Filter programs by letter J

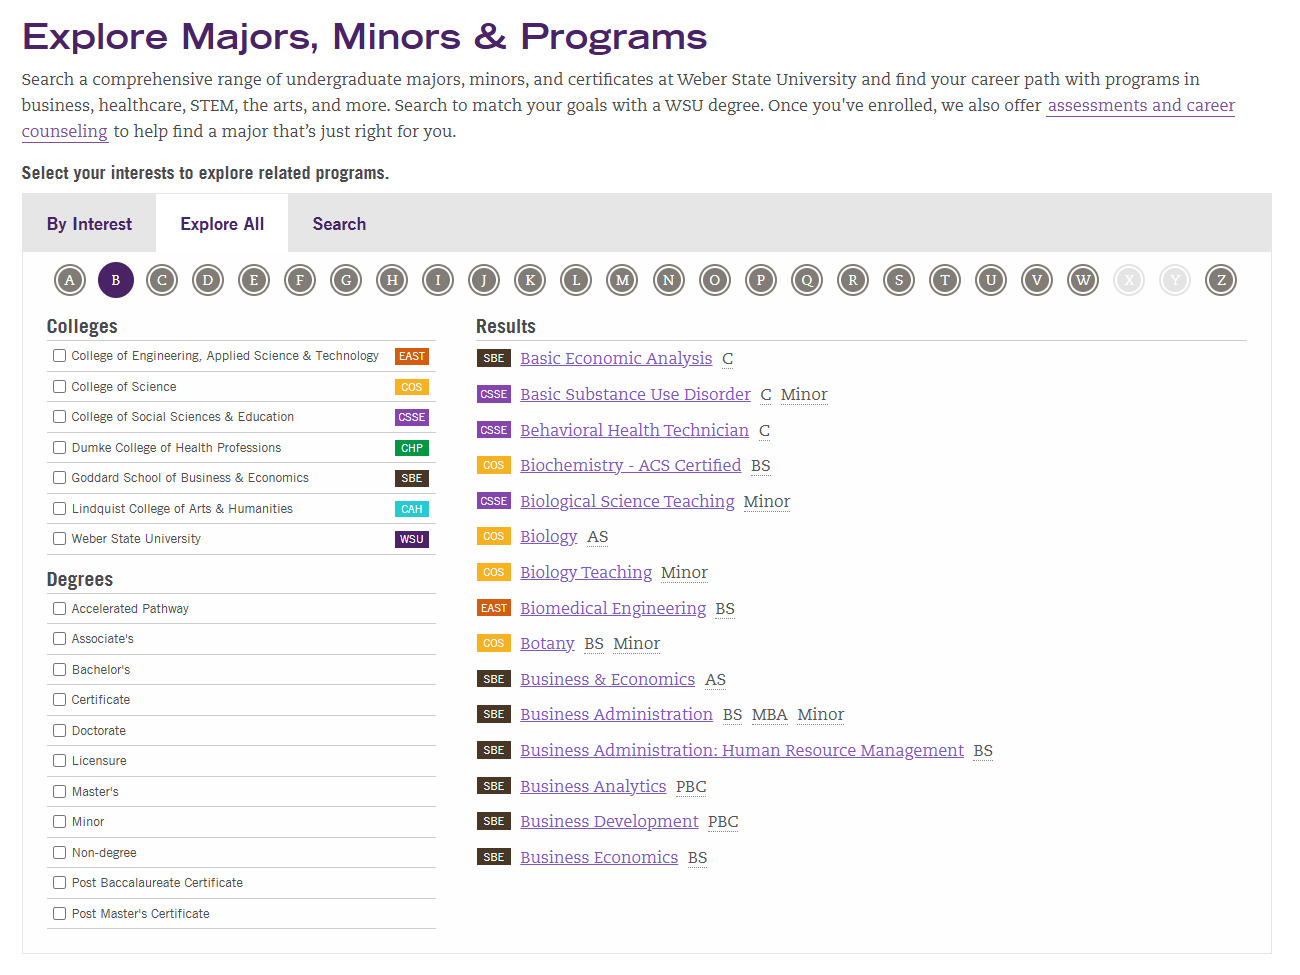coord(484,280)
